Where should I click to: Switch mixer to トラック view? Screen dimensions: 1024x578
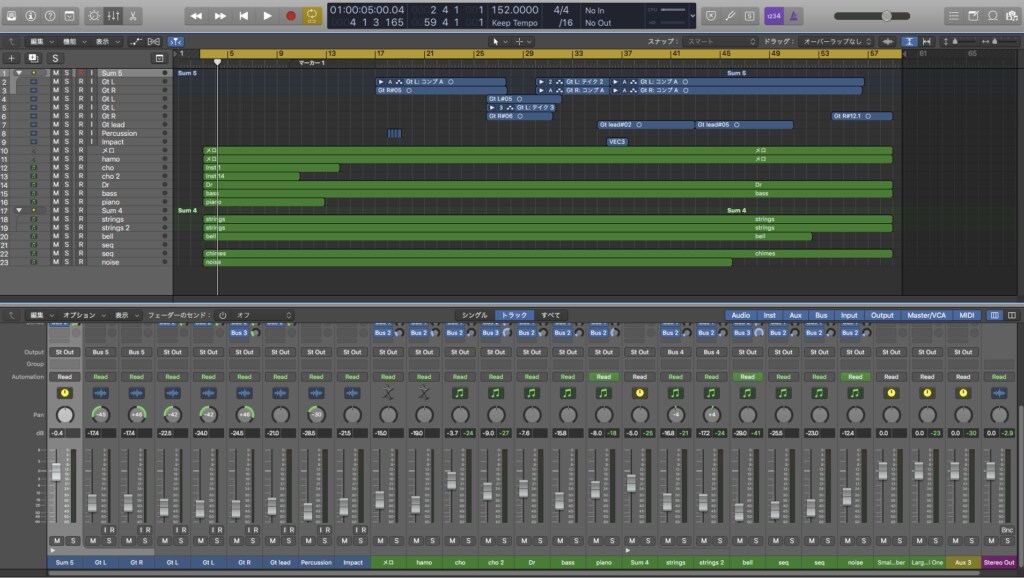pyautogui.click(x=514, y=315)
